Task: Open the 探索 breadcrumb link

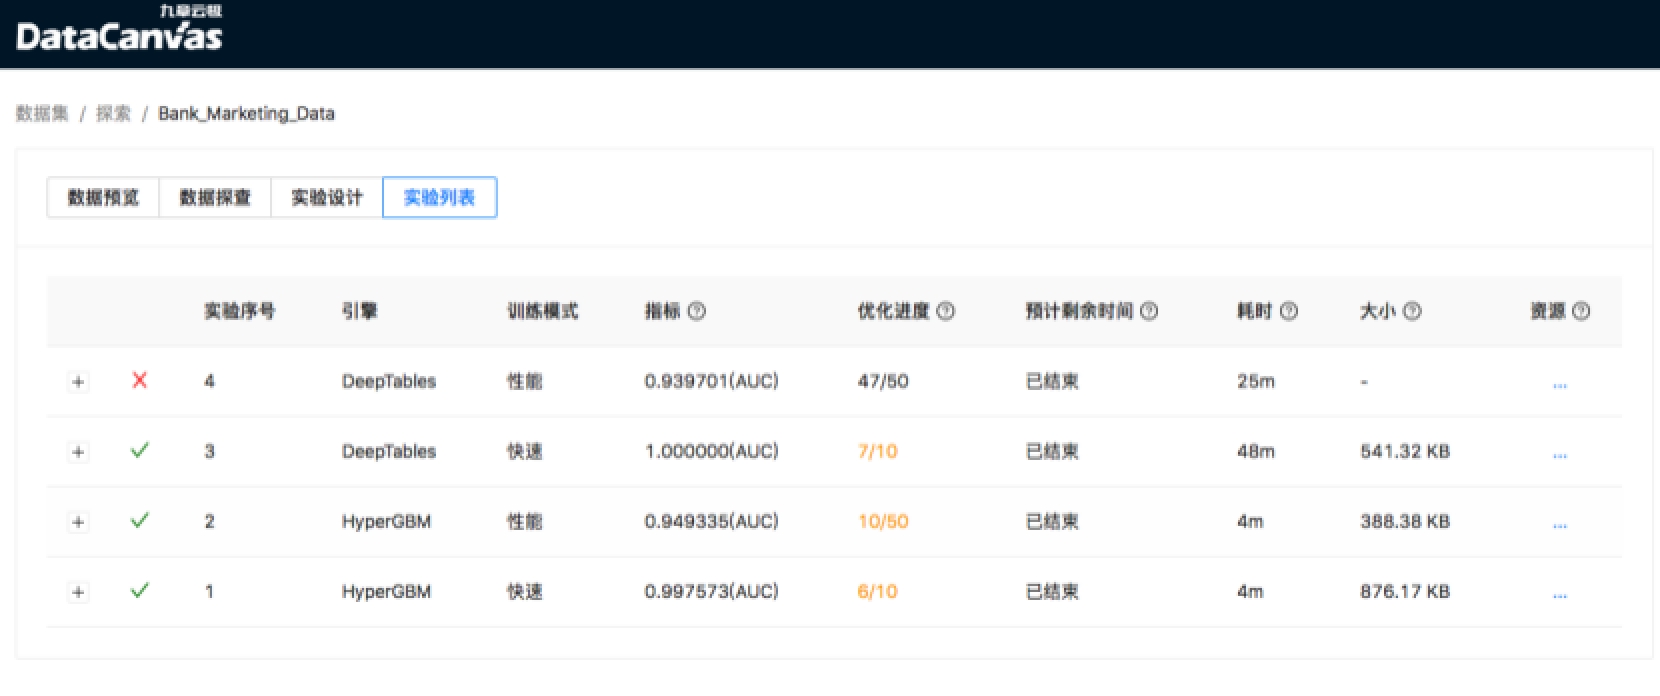Action: (113, 113)
